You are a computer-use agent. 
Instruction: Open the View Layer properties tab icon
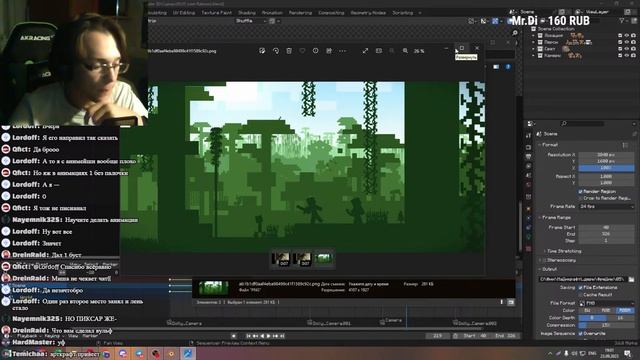click(x=529, y=166)
